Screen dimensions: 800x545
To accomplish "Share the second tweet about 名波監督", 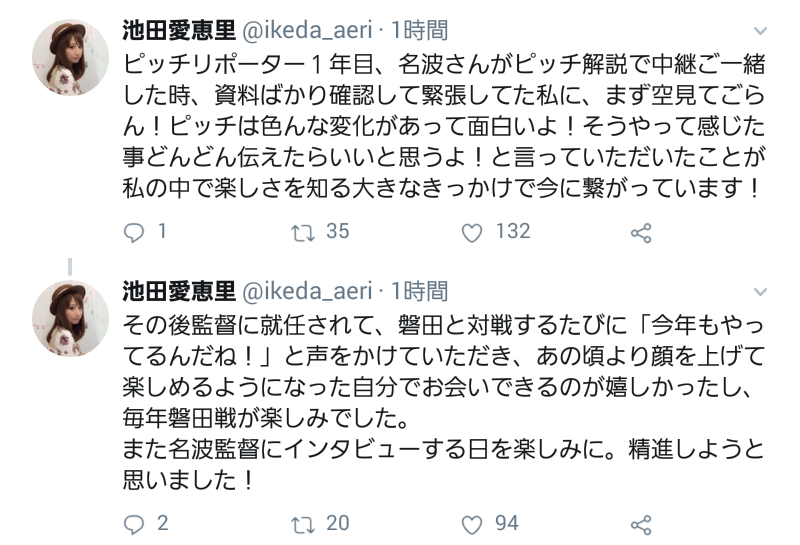I will point(641,522).
